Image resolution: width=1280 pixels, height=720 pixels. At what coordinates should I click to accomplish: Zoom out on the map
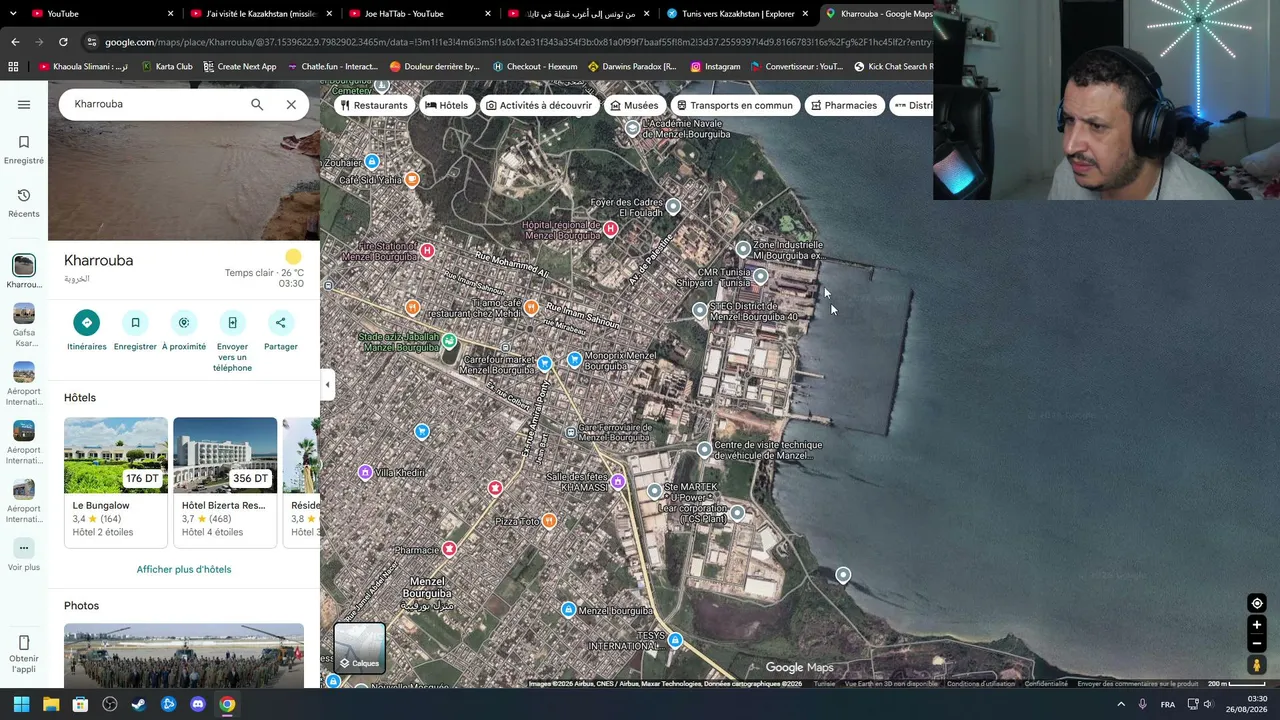point(1257,643)
